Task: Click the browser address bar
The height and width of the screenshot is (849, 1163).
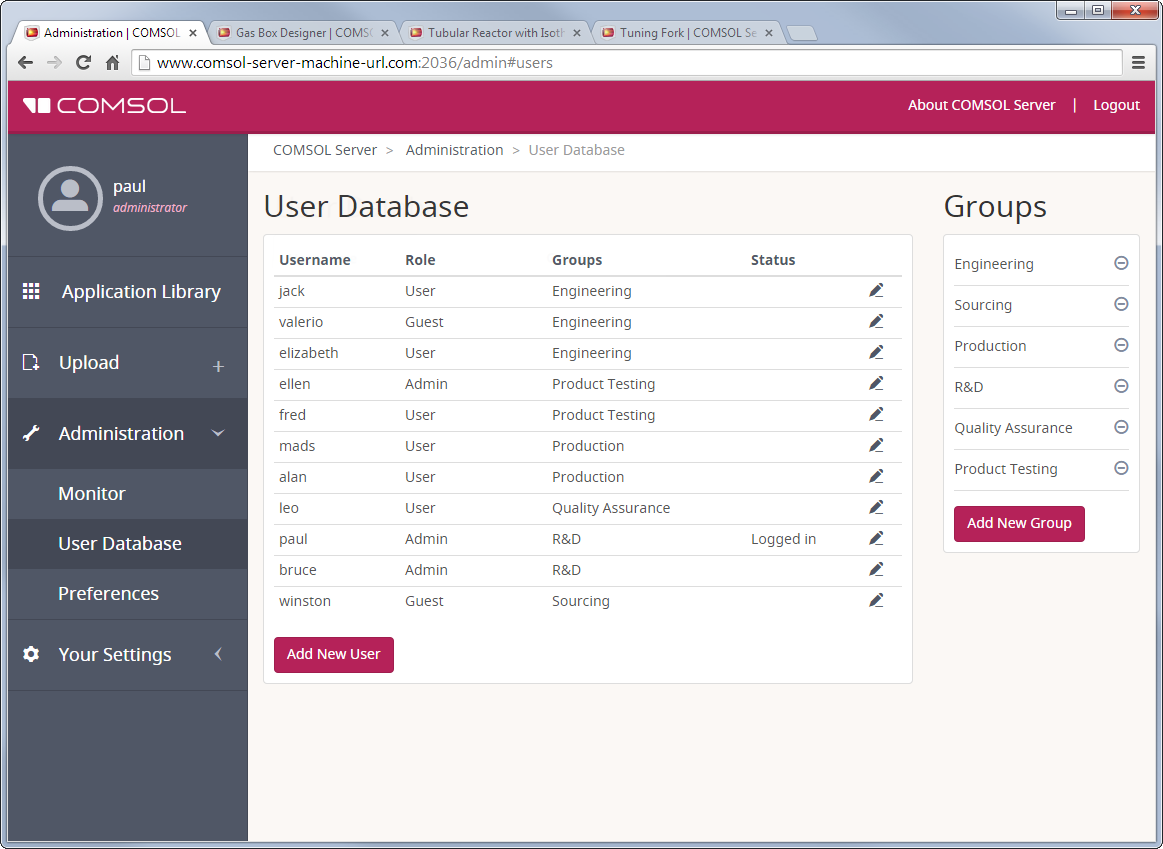Action: (x=626, y=63)
